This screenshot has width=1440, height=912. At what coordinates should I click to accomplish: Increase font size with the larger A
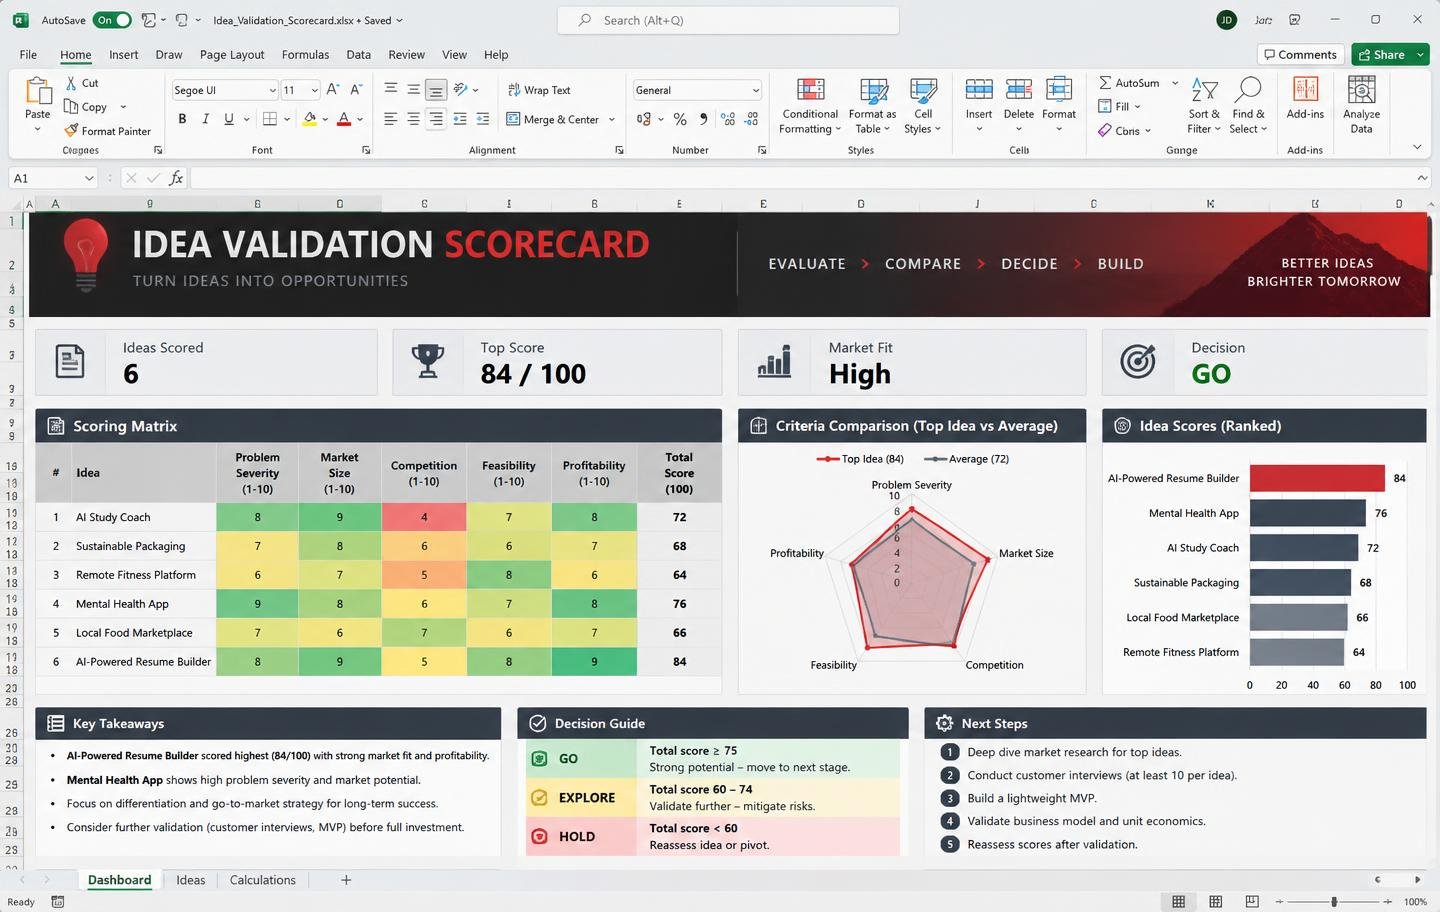point(333,90)
